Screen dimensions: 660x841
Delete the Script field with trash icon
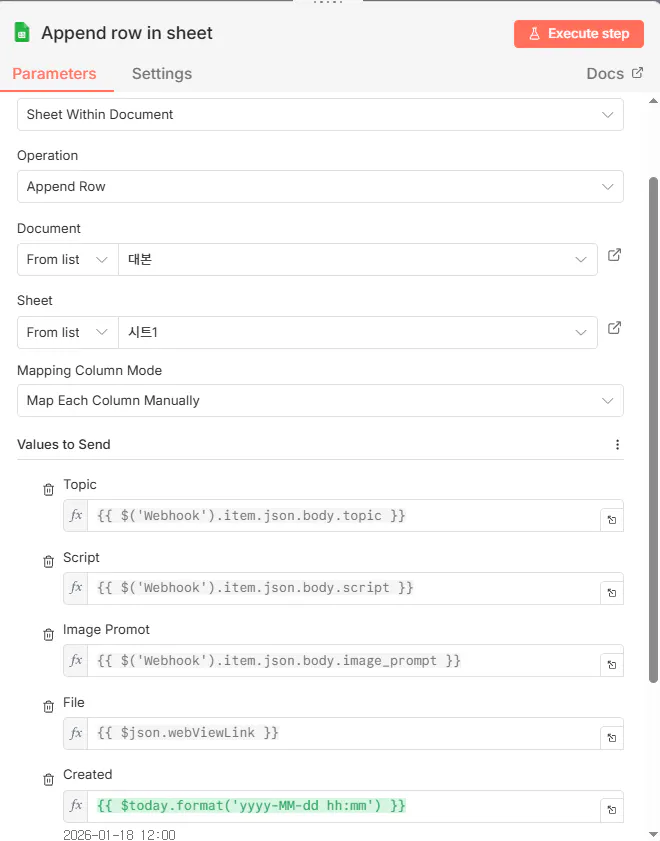(48, 562)
